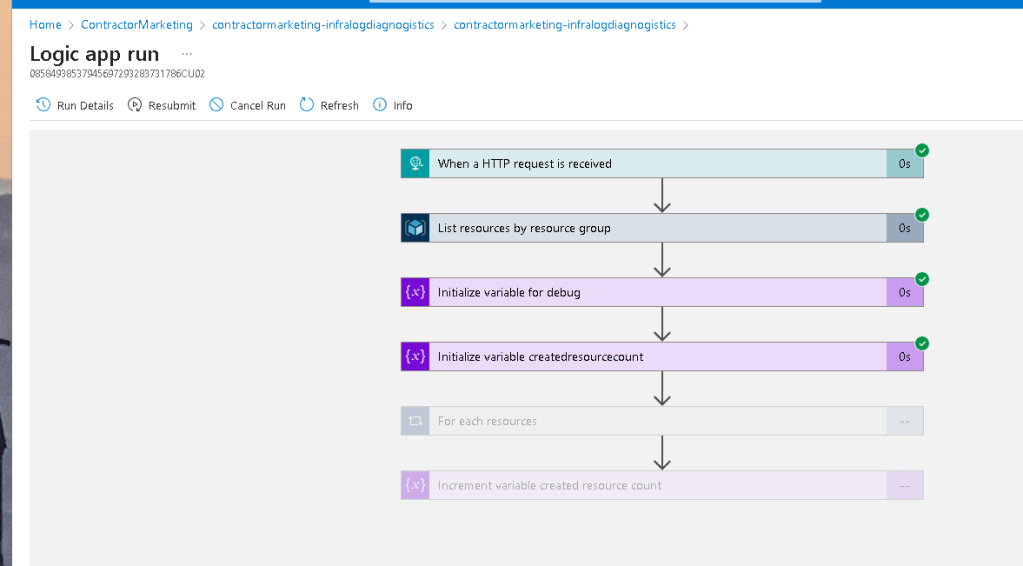
Task: Expand the For each resources step
Action: click(x=662, y=421)
